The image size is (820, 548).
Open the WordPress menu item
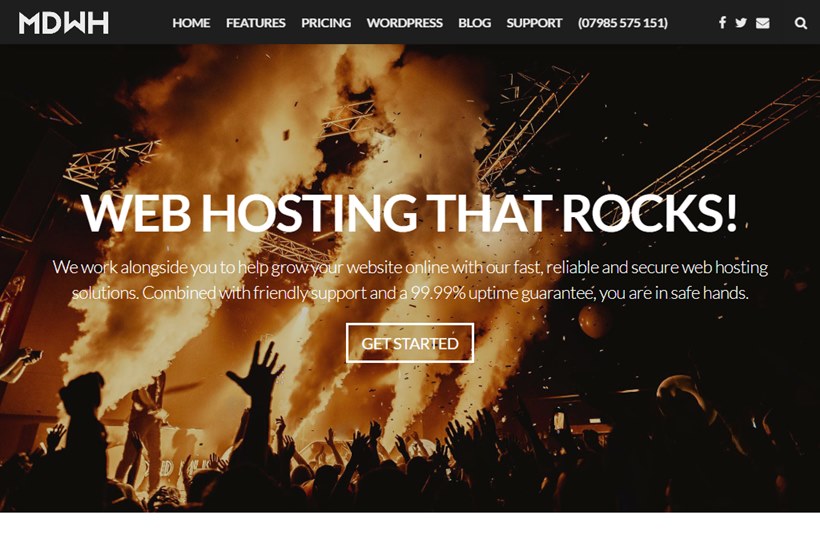coord(405,23)
